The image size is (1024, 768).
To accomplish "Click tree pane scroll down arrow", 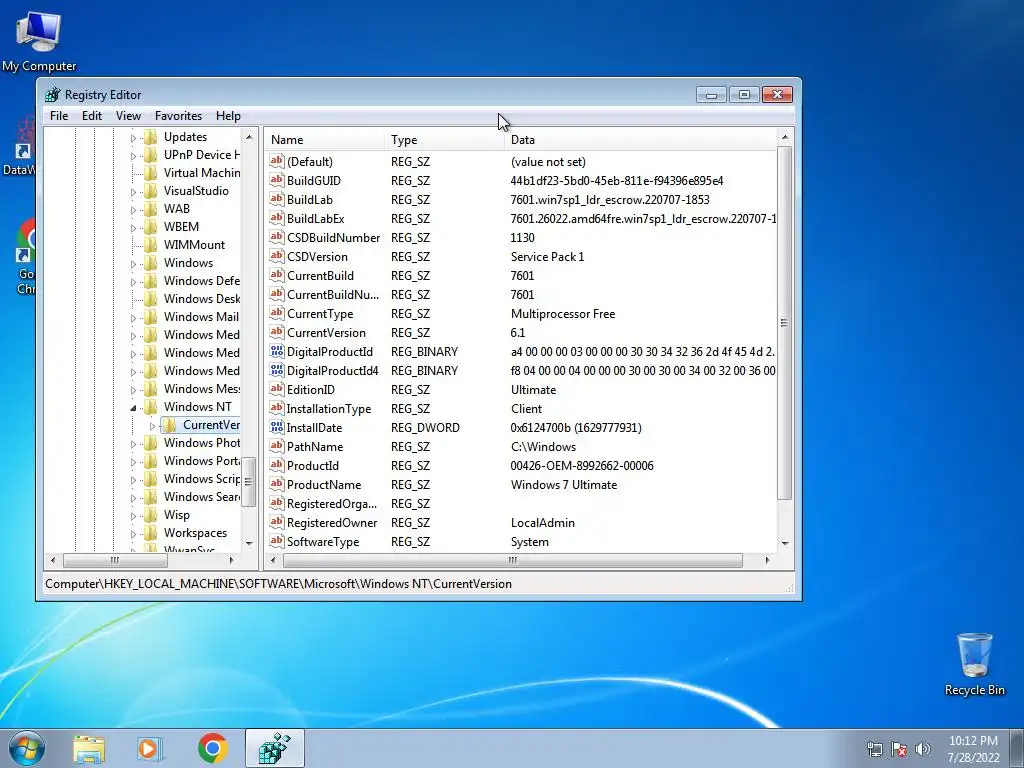I will (248, 543).
